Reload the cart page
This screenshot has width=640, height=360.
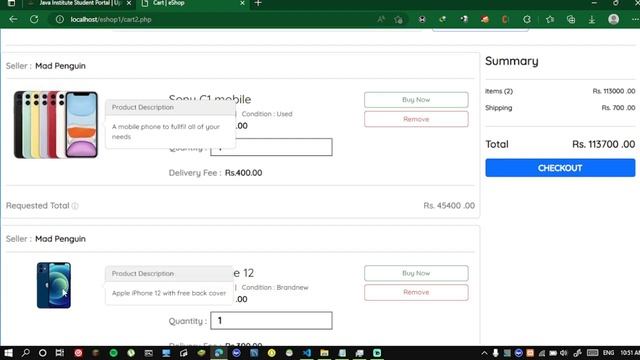pyautogui.click(x=34, y=19)
